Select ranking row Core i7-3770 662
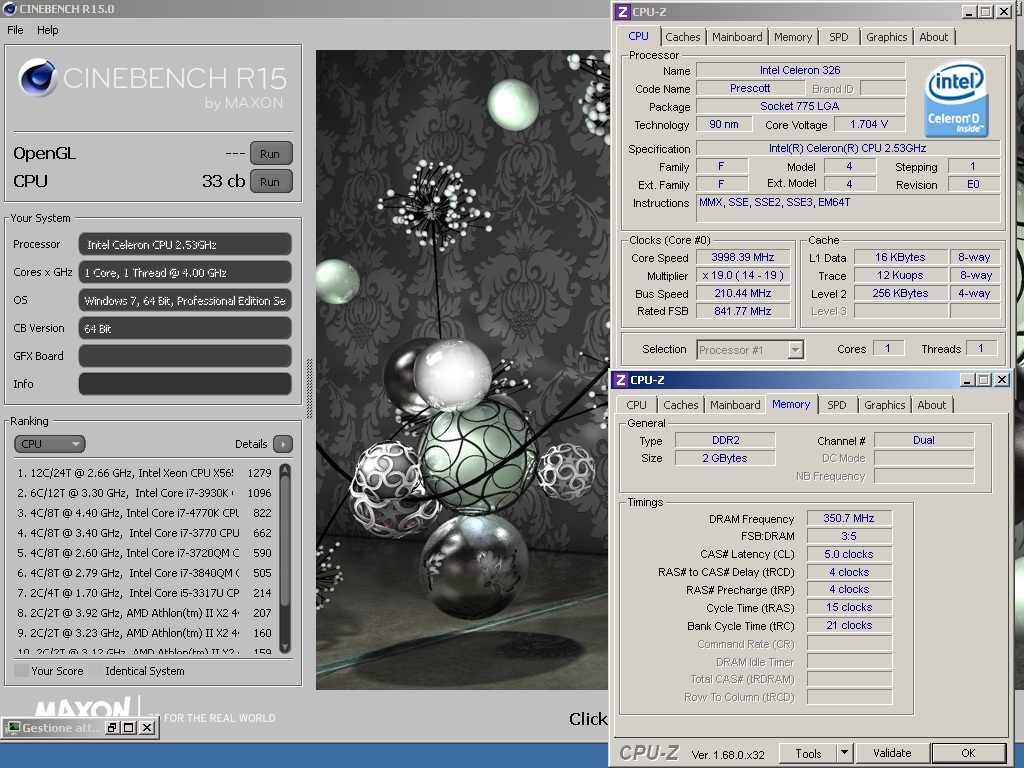1024x768 pixels. point(144,533)
